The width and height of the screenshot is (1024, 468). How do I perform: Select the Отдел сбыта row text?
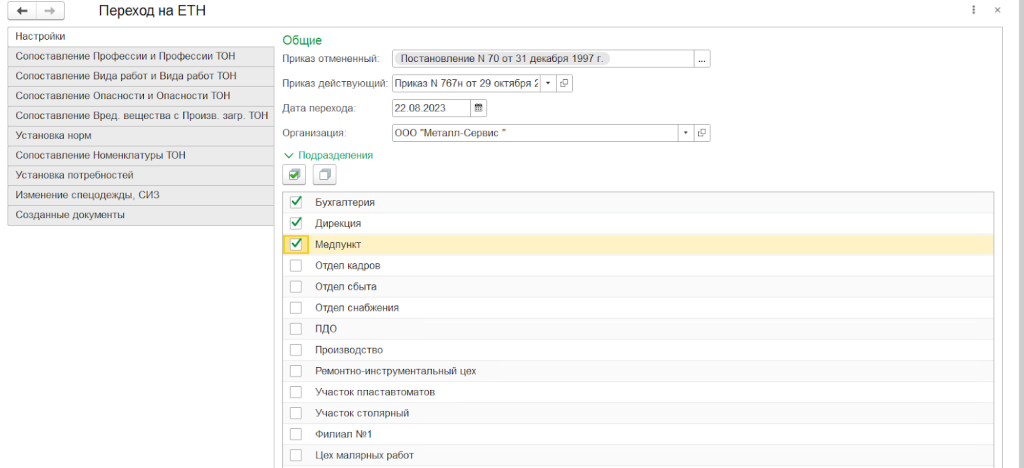click(345, 287)
